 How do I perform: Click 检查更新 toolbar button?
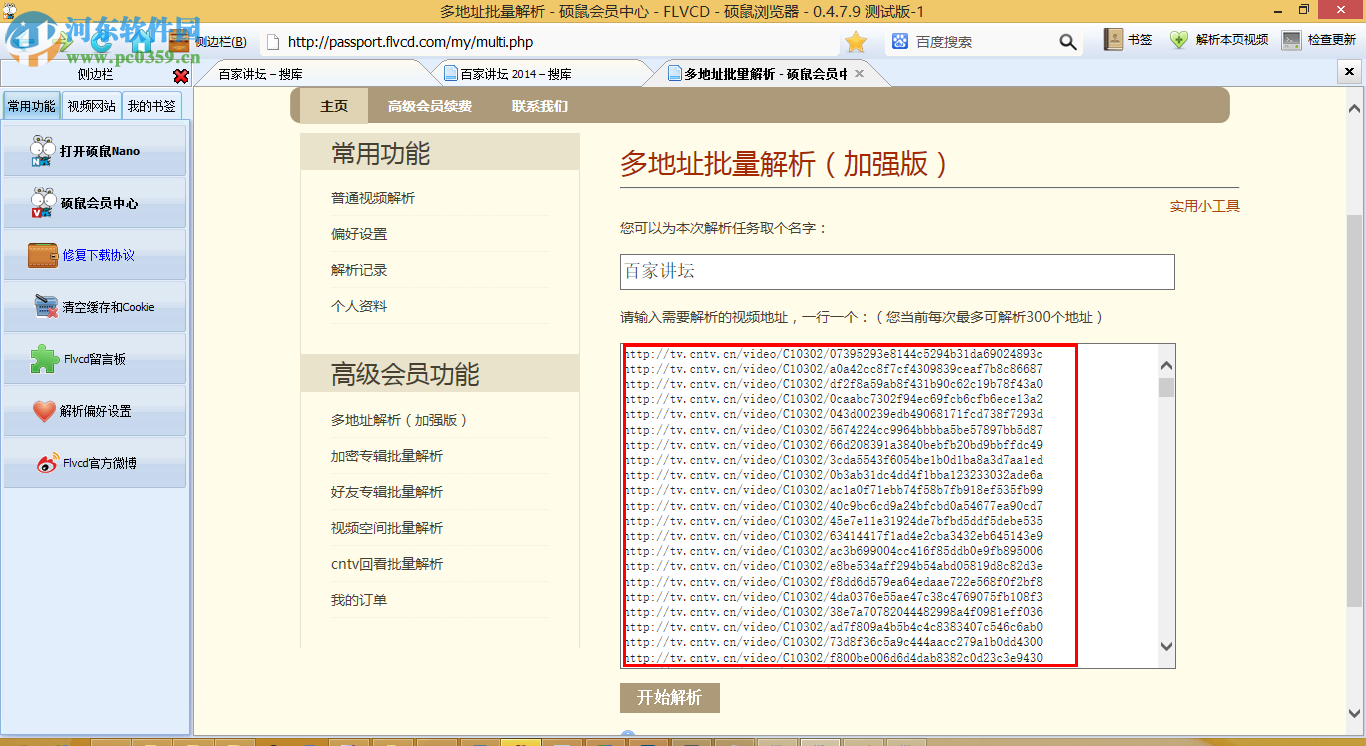pyautogui.click(x=1319, y=40)
